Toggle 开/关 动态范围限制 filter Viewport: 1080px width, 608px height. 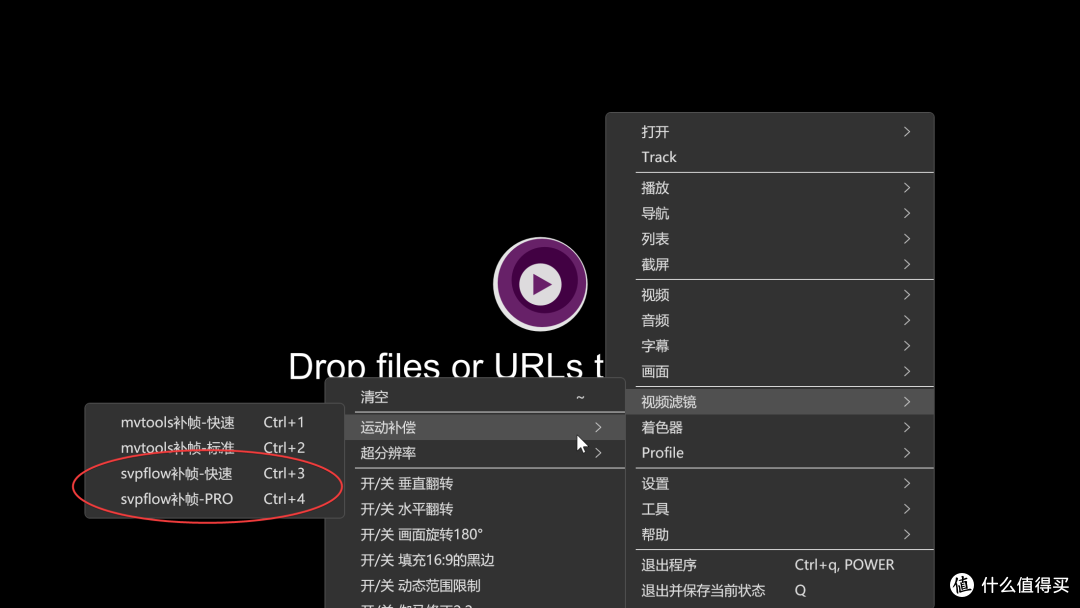click(475, 585)
